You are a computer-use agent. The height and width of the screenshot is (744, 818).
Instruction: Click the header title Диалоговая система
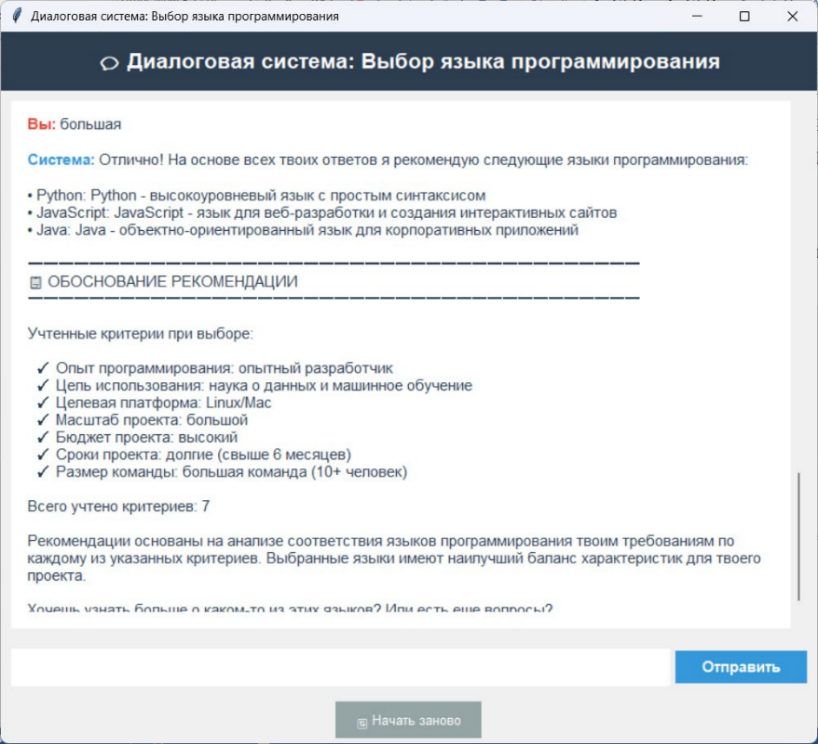[x=422, y=62]
